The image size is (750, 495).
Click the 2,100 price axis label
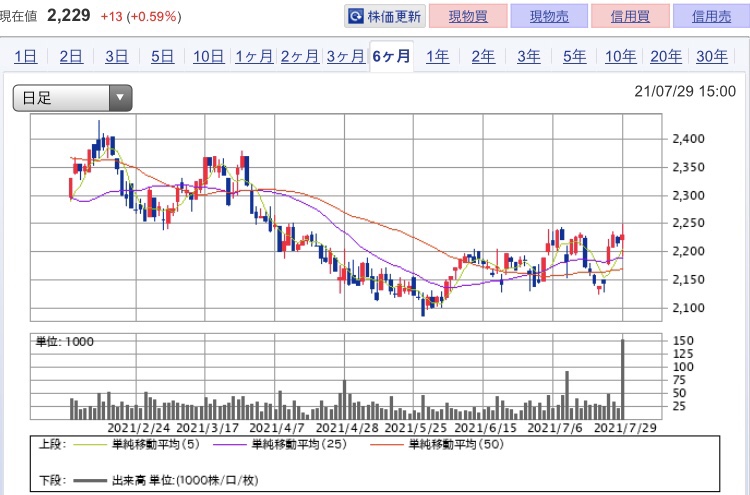[x=688, y=308]
